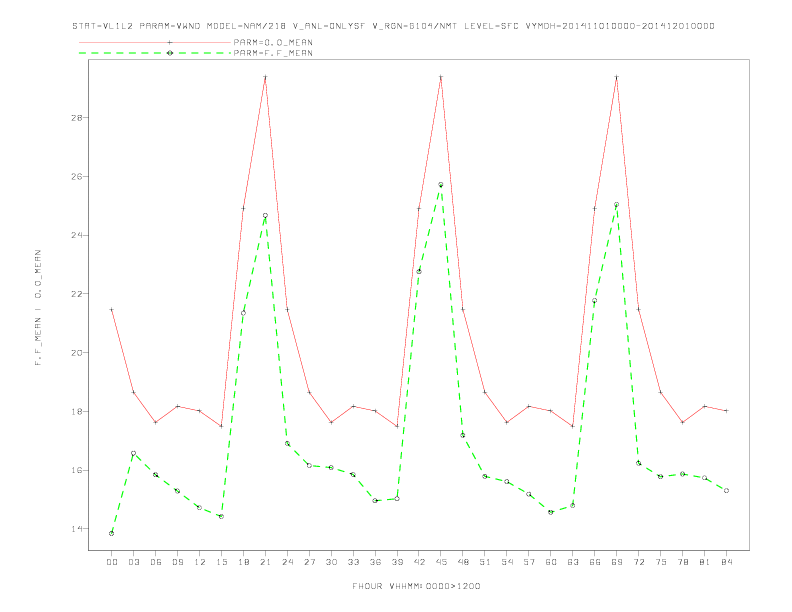Click the x-axis tick label 45

point(441,562)
